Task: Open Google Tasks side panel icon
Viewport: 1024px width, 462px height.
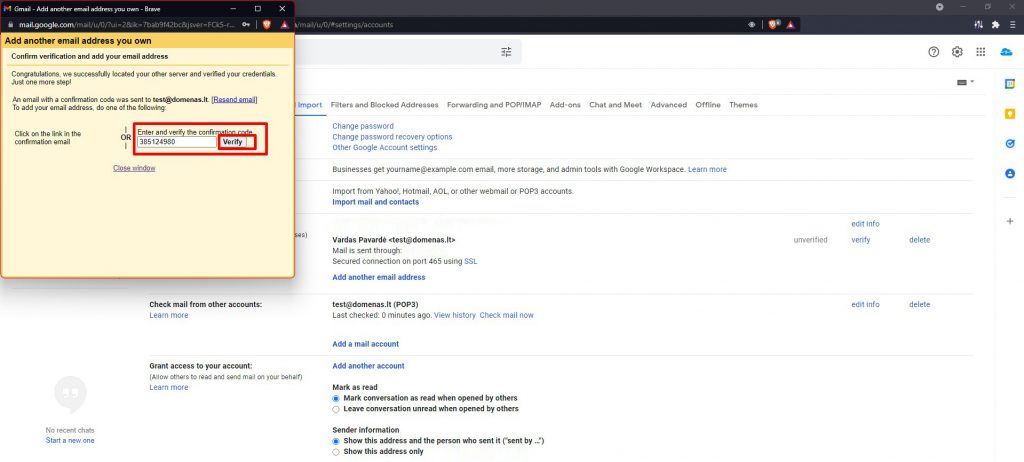Action: (x=1010, y=144)
